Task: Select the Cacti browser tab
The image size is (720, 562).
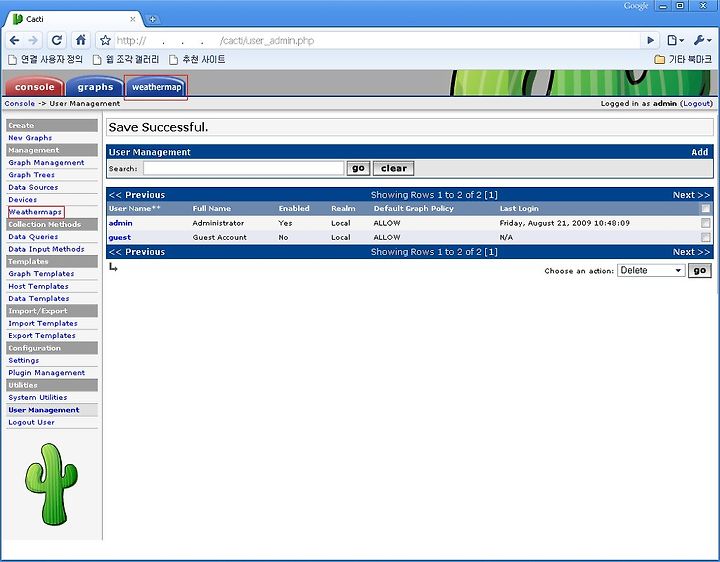Action: tap(73, 19)
